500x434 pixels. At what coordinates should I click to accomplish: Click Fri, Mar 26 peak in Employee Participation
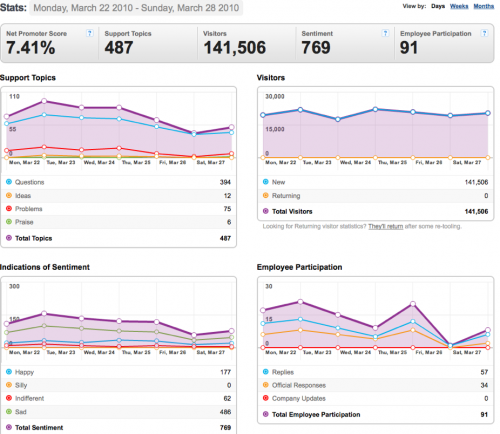(413, 304)
